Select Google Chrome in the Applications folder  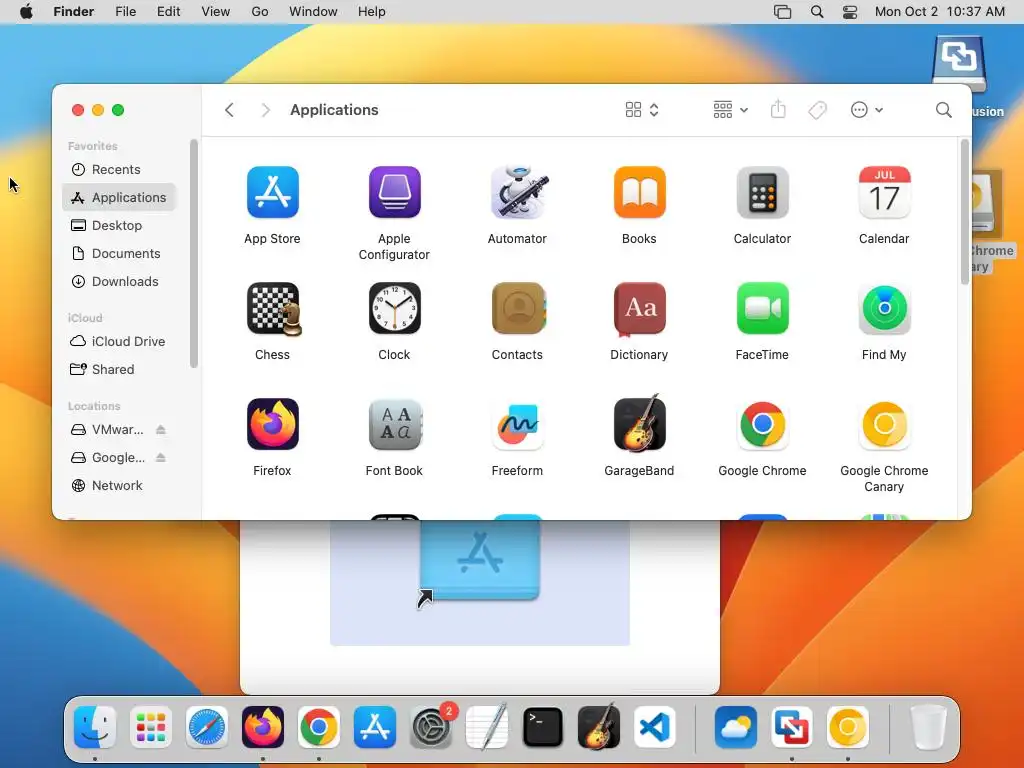pyautogui.click(x=762, y=424)
